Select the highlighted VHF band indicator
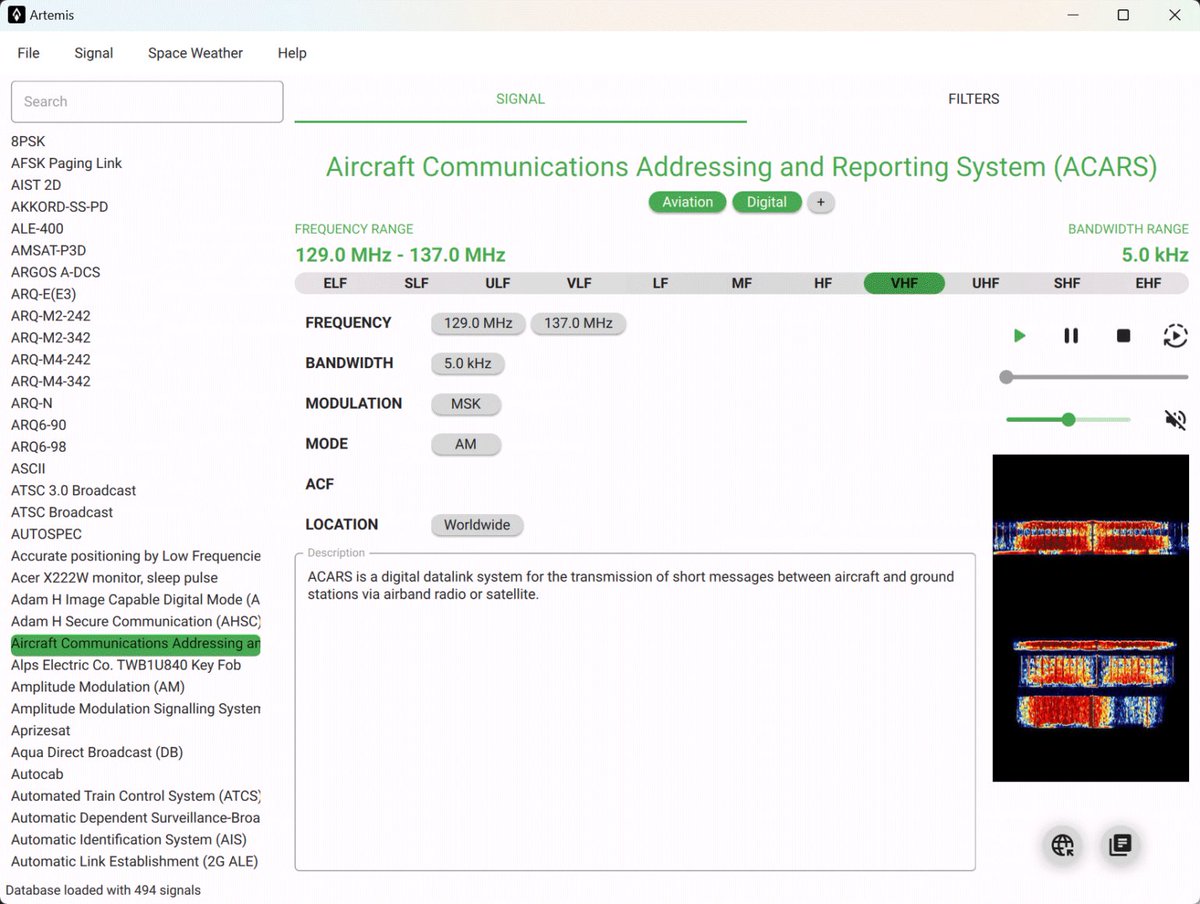 pyautogui.click(x=904, y=283)
